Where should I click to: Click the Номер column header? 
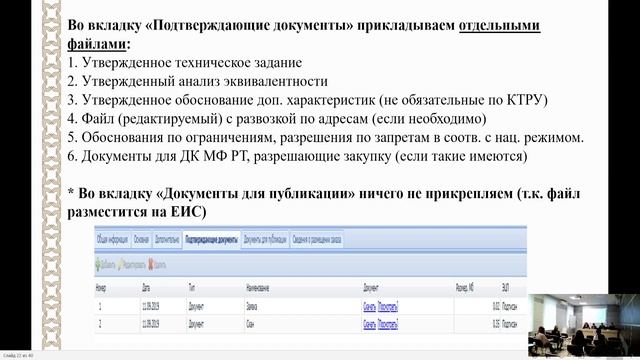coord(101,288)
